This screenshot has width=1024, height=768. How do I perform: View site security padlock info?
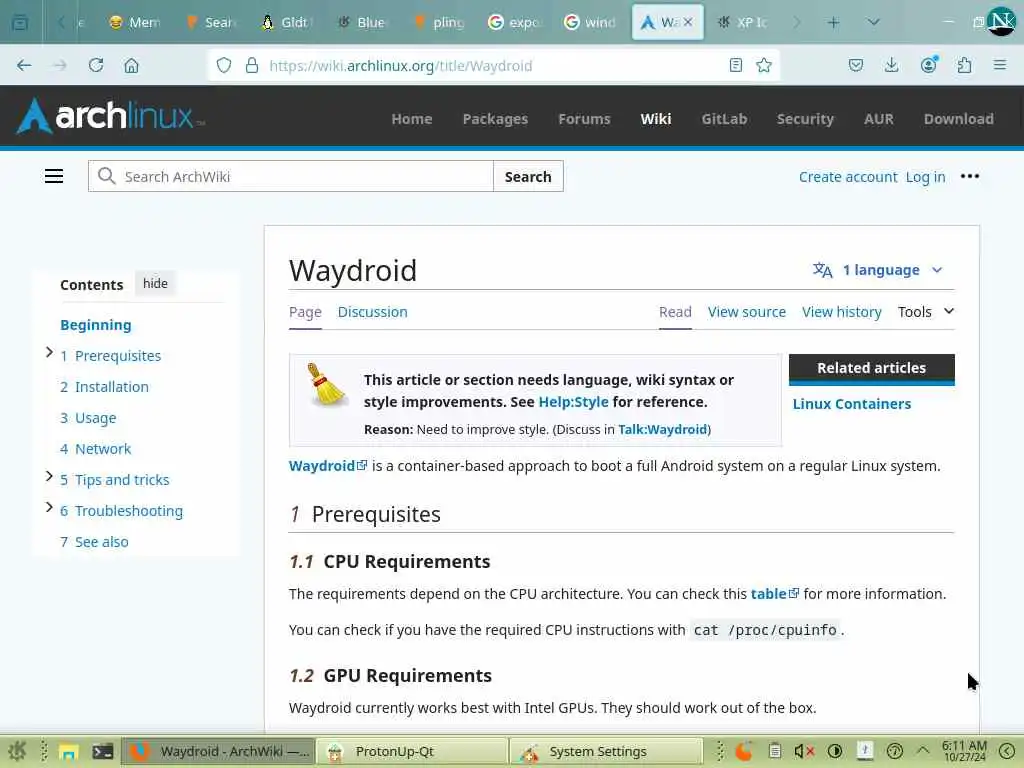click(x=252, y=65)
